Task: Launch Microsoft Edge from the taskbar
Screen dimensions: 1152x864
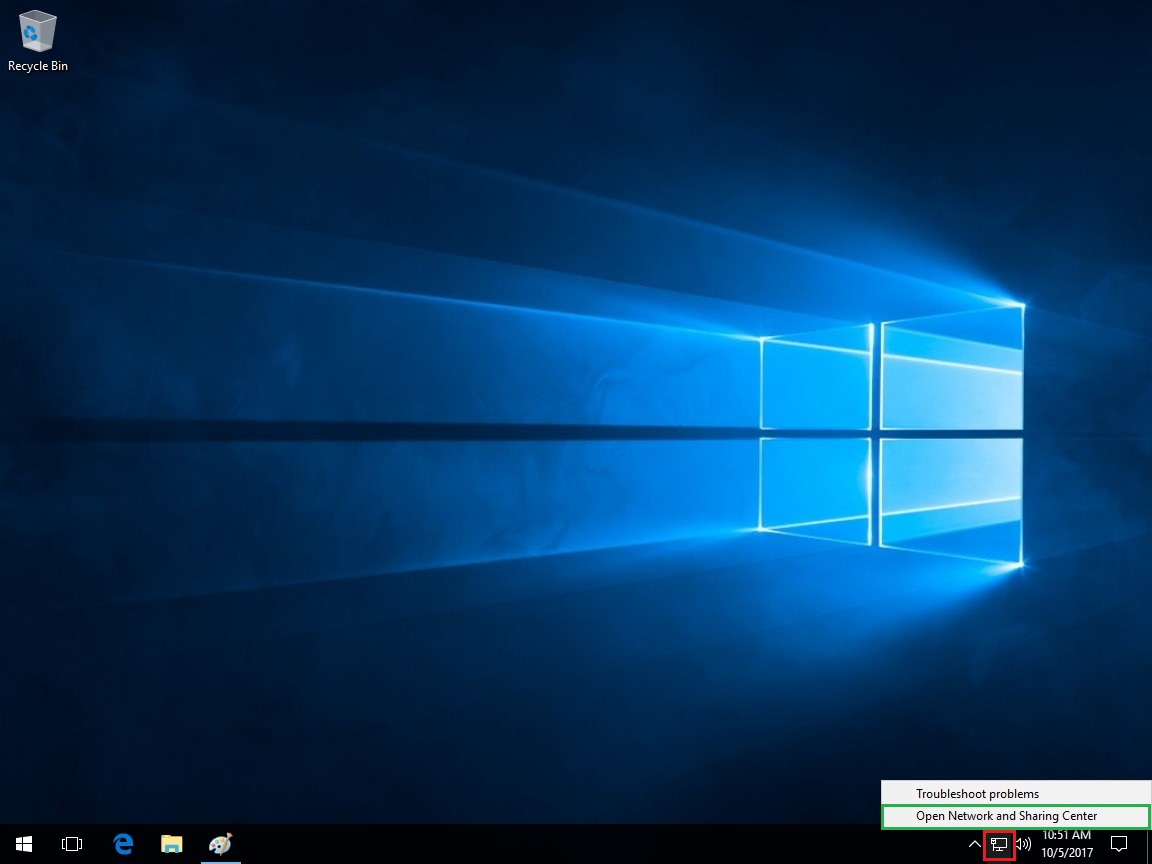Action: click(123, 844)
